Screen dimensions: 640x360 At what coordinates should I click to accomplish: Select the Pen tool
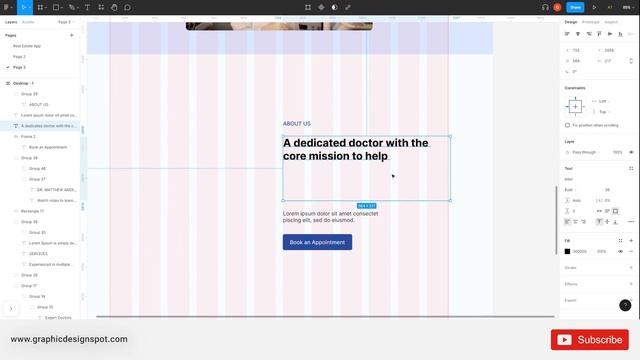click(x=73, y=7)
